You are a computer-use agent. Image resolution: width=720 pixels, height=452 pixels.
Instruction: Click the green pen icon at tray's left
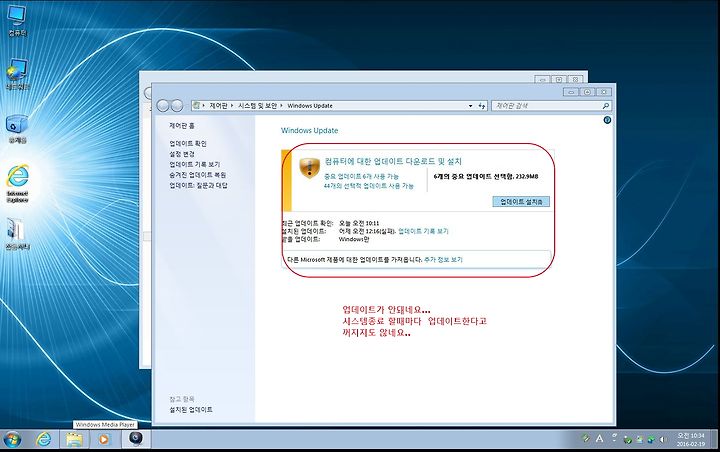pos(585,439)
